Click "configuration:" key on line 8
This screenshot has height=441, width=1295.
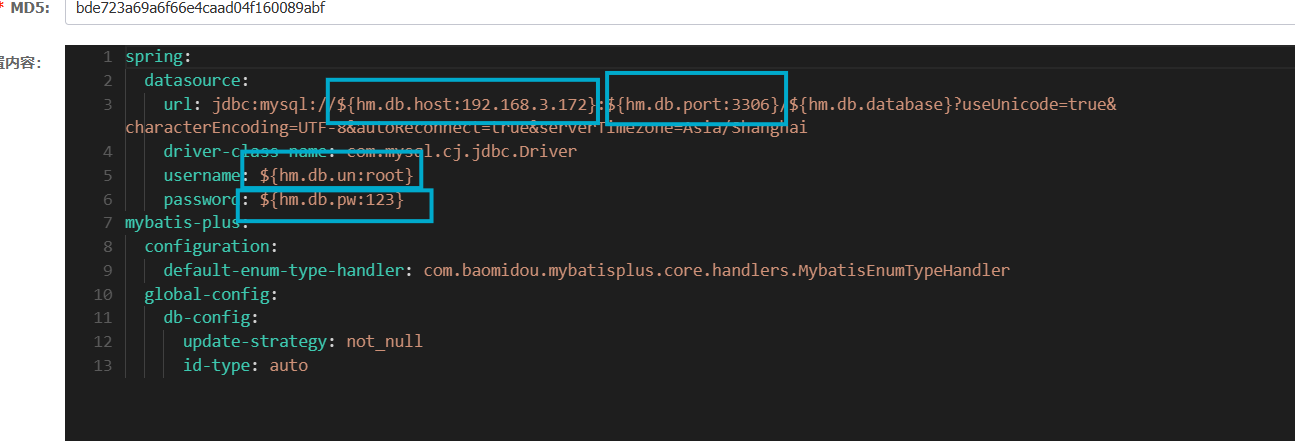tap(211, 246)
